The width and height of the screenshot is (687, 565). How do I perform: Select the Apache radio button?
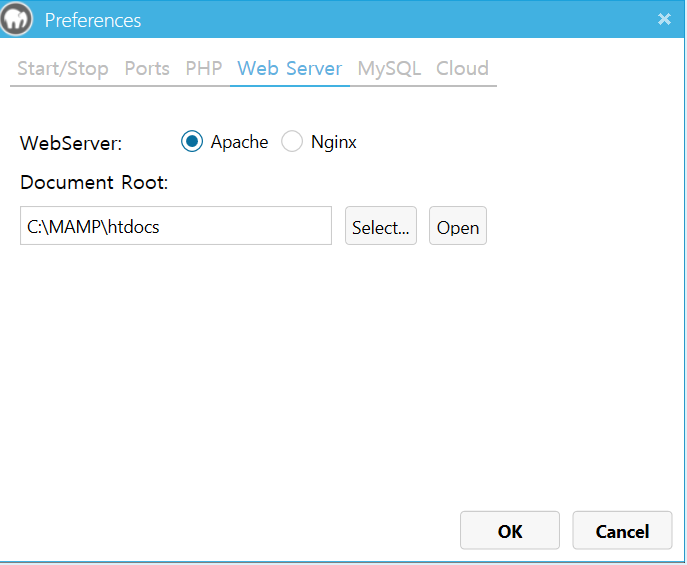coord(192,141)
